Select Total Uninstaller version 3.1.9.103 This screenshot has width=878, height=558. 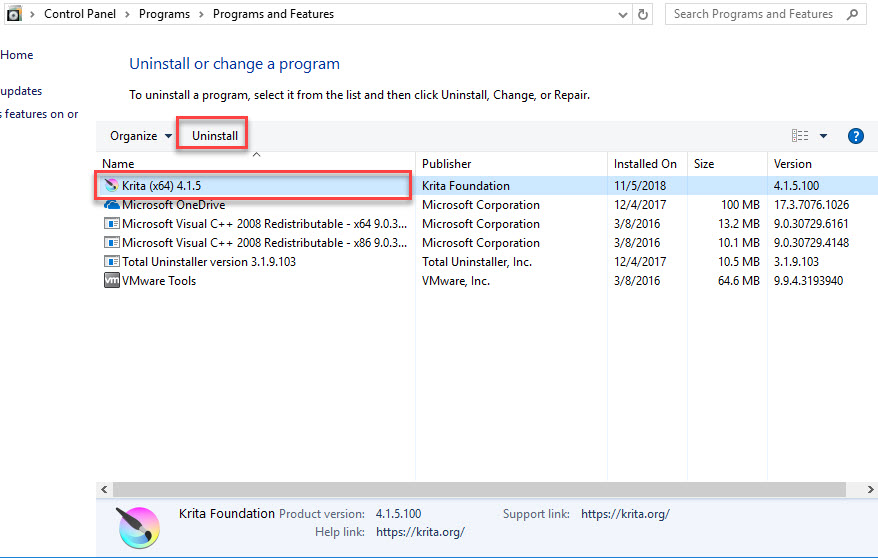tap(209, 262)
